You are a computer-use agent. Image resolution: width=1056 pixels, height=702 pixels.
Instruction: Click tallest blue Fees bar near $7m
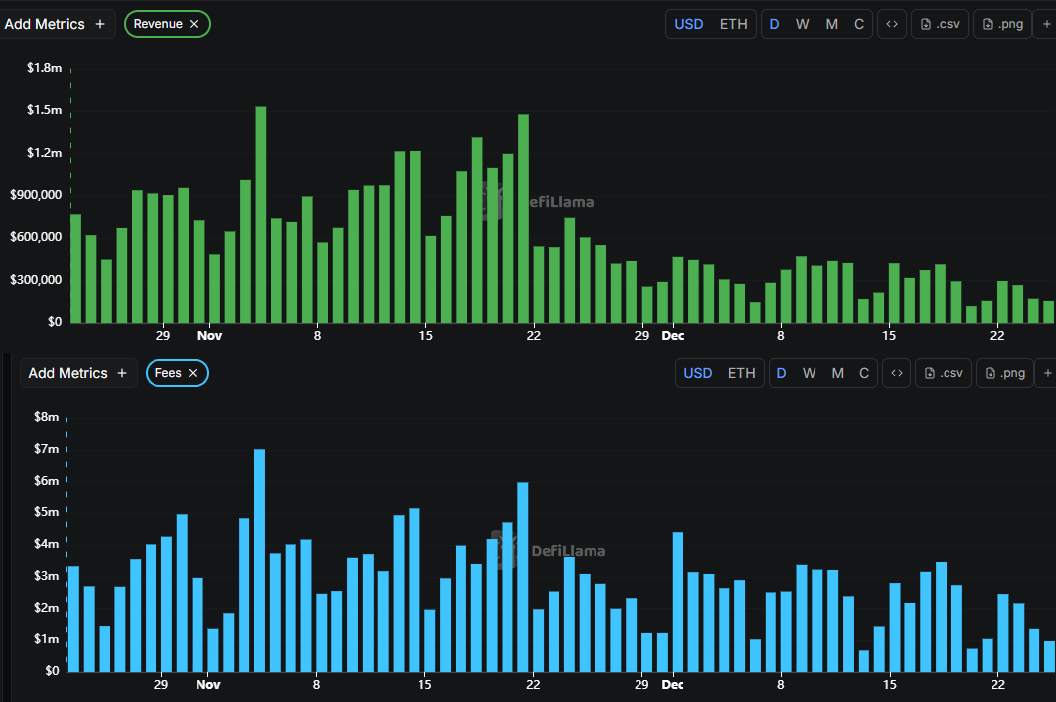[x=259, y=561]
